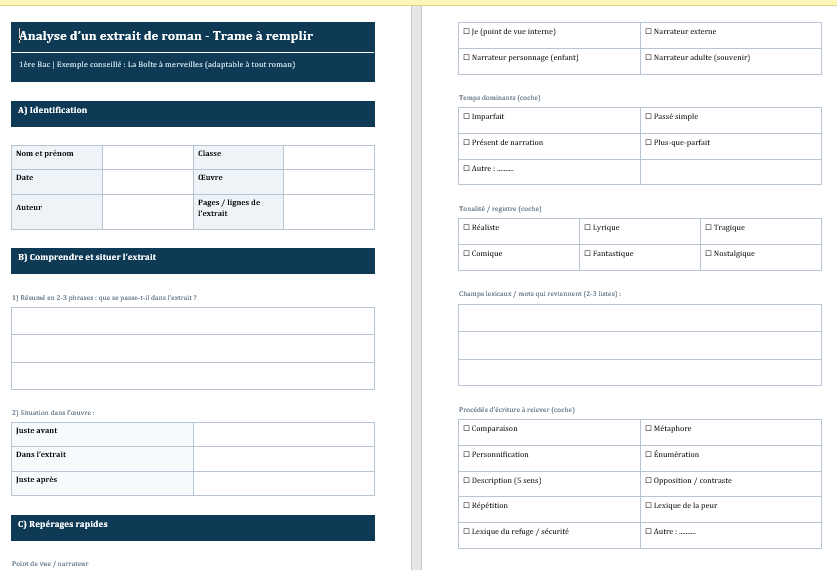Image resolution: width=837 pixels, height=570 pixels.
Task: Click the empty cell beside 'Auteur'
Action: click(148, 211)
